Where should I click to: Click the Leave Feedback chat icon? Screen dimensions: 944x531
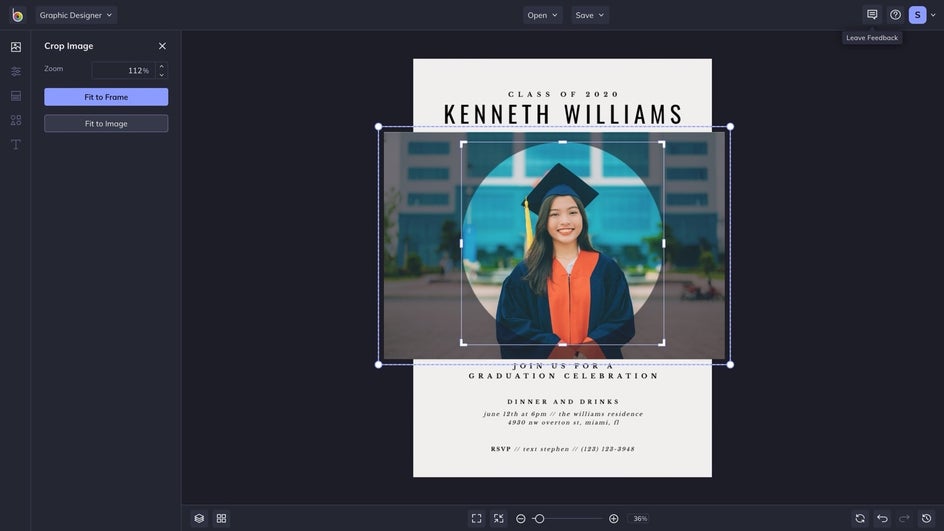click(872, 14)
